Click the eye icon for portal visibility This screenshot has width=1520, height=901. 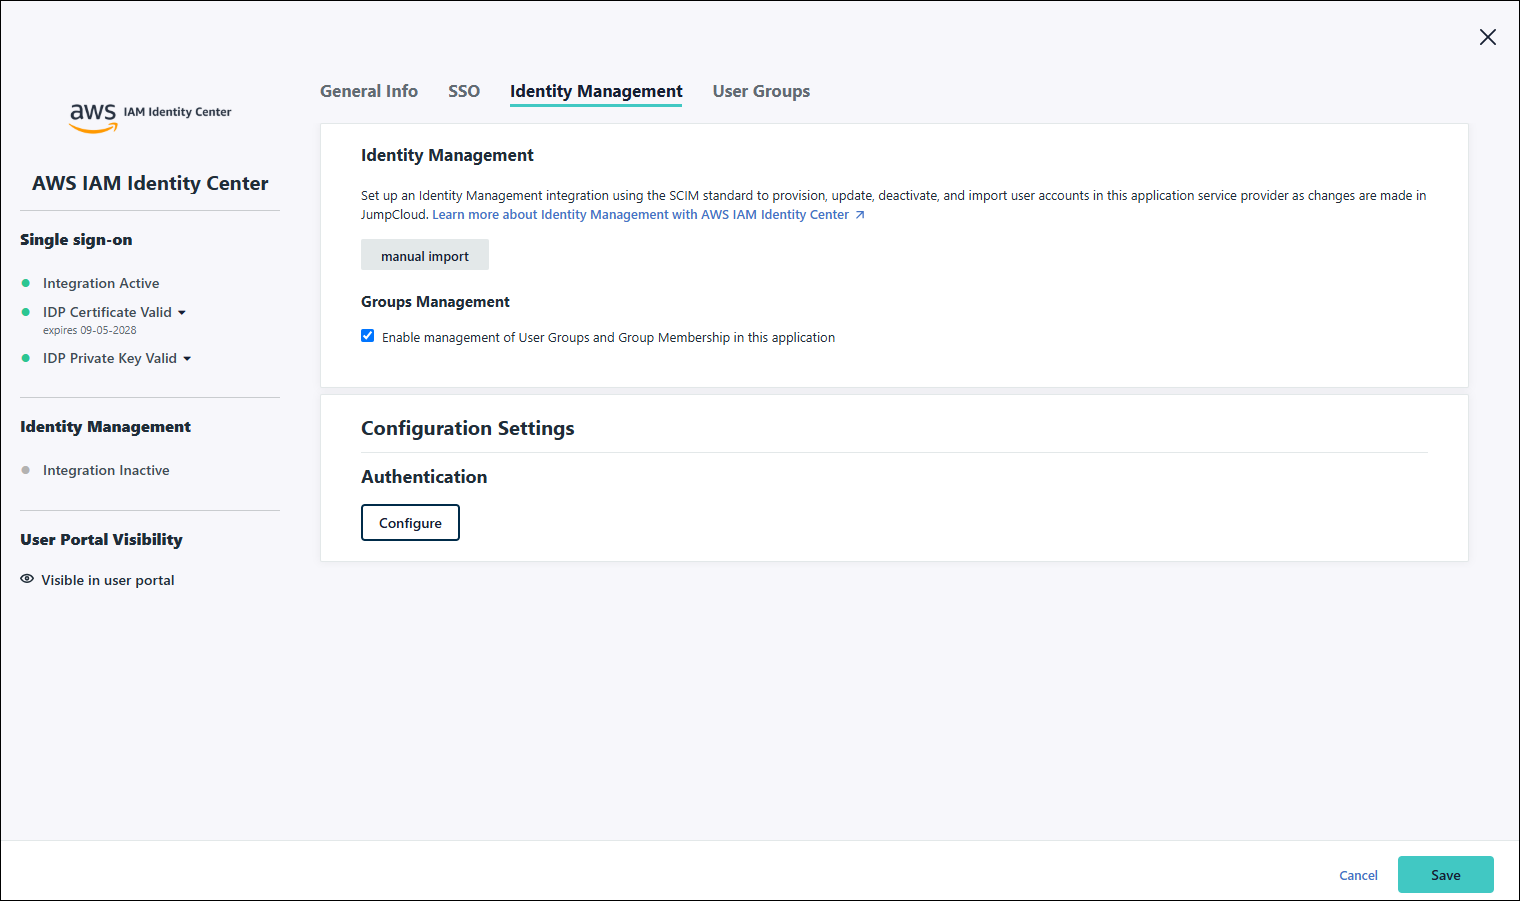pyautogui.click(x=27, y=579)
